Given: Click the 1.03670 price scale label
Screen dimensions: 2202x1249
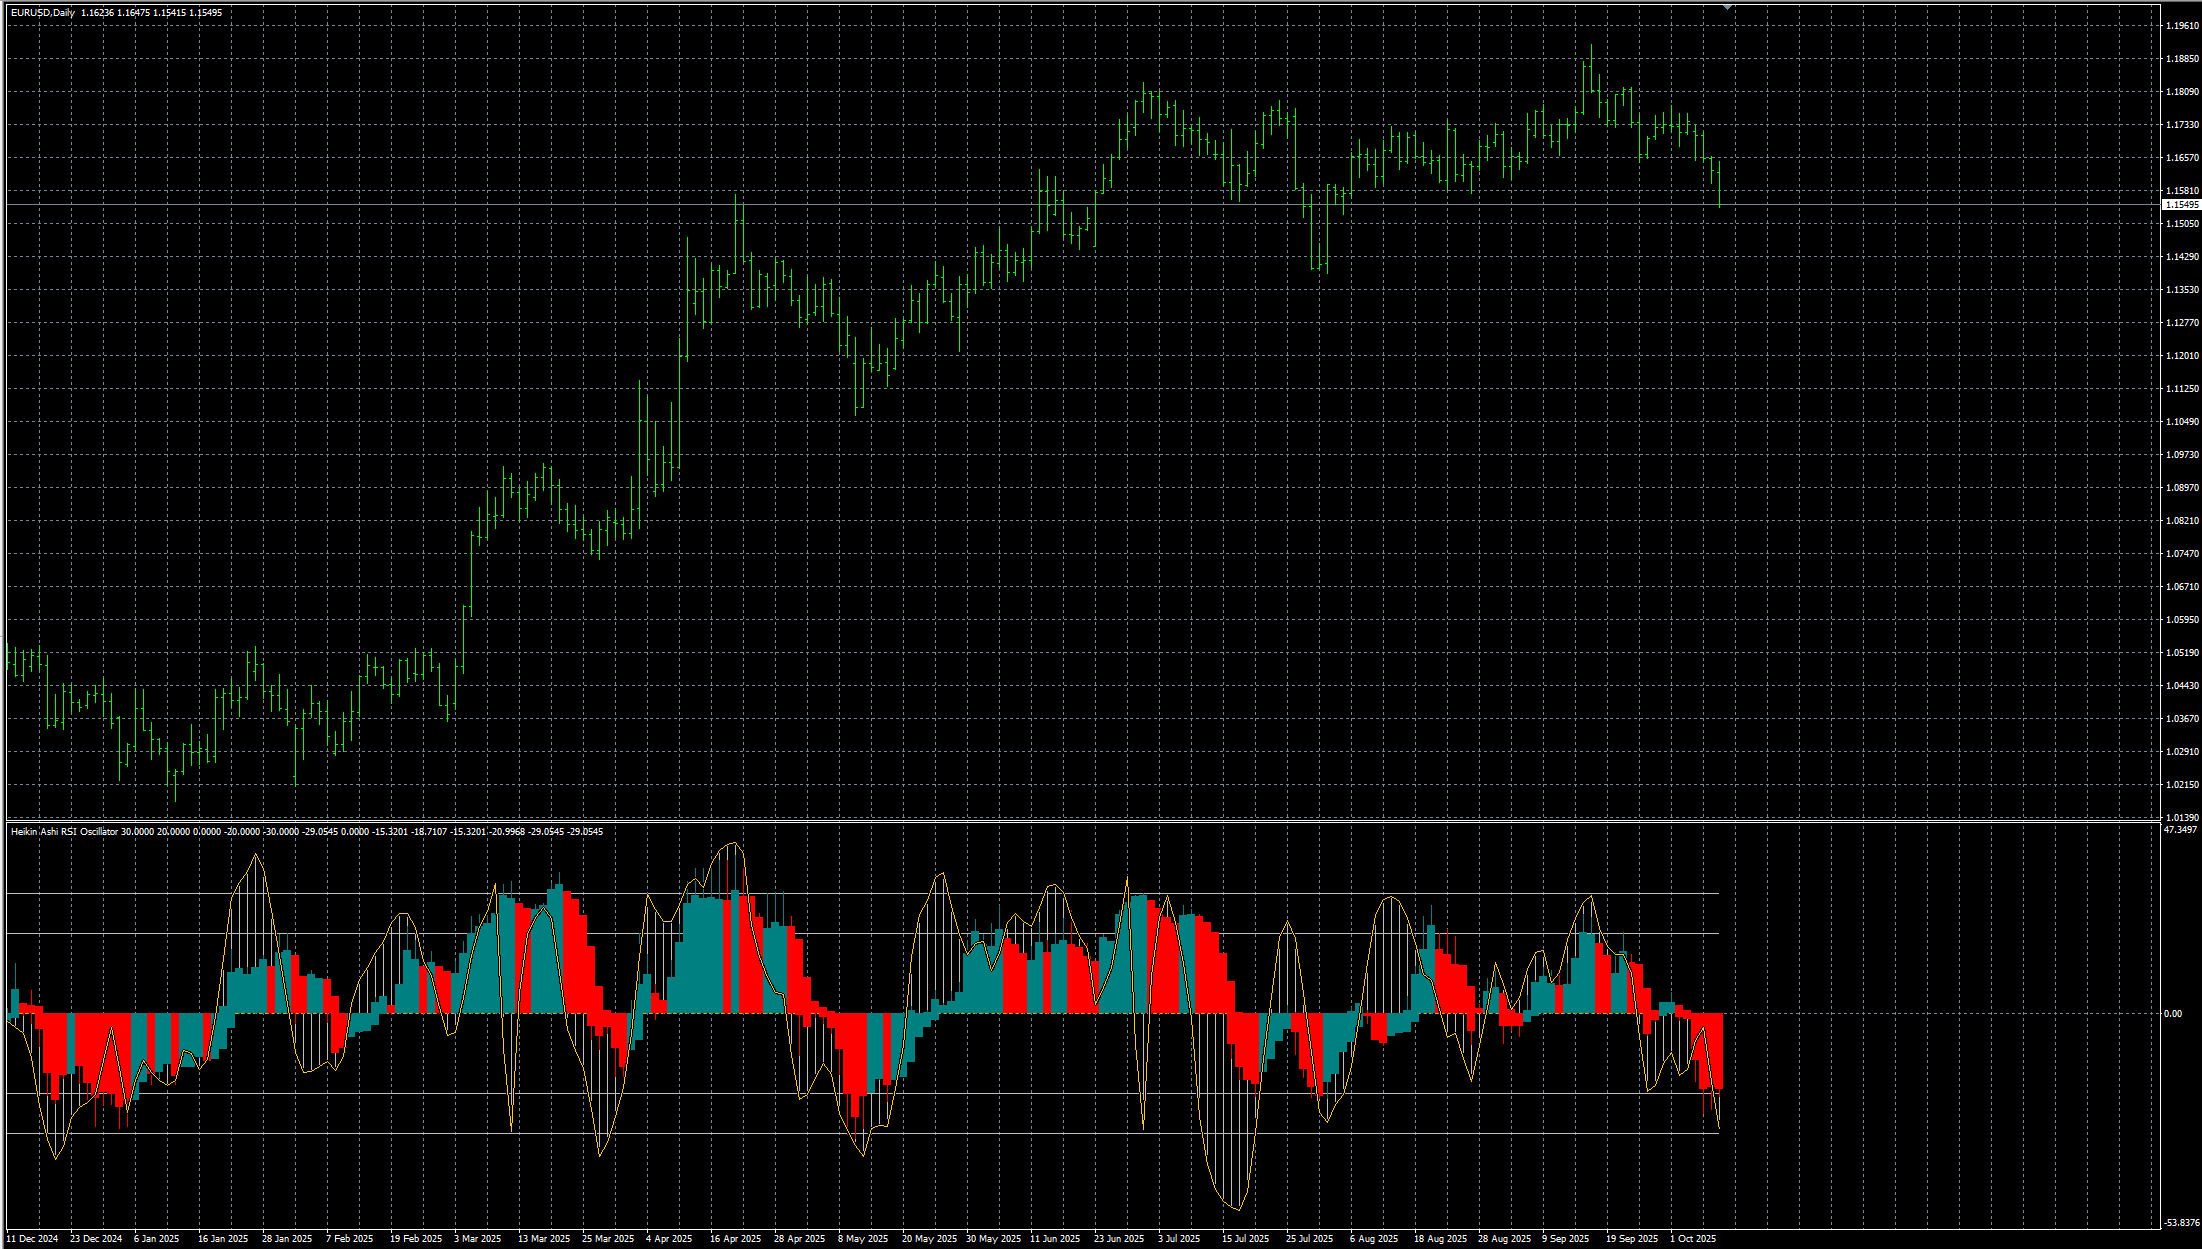Looking at the screenshot, I should 2182,719.
